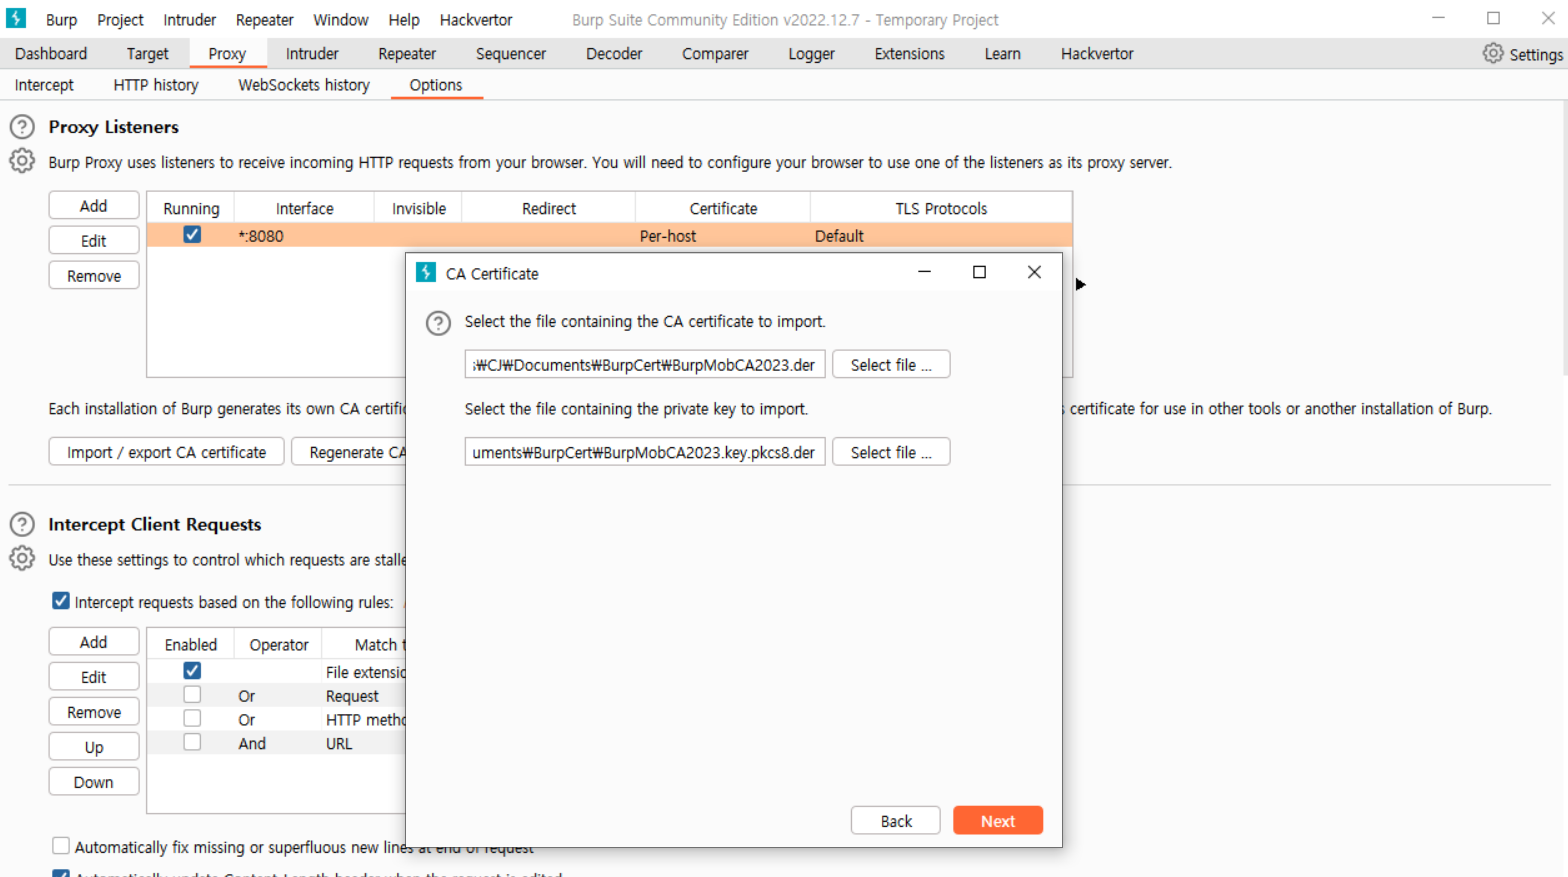Viewport: 1568px width, 877px height.
Task: Open the Hackvertor tool tab
Action: tap(1097, 54)
